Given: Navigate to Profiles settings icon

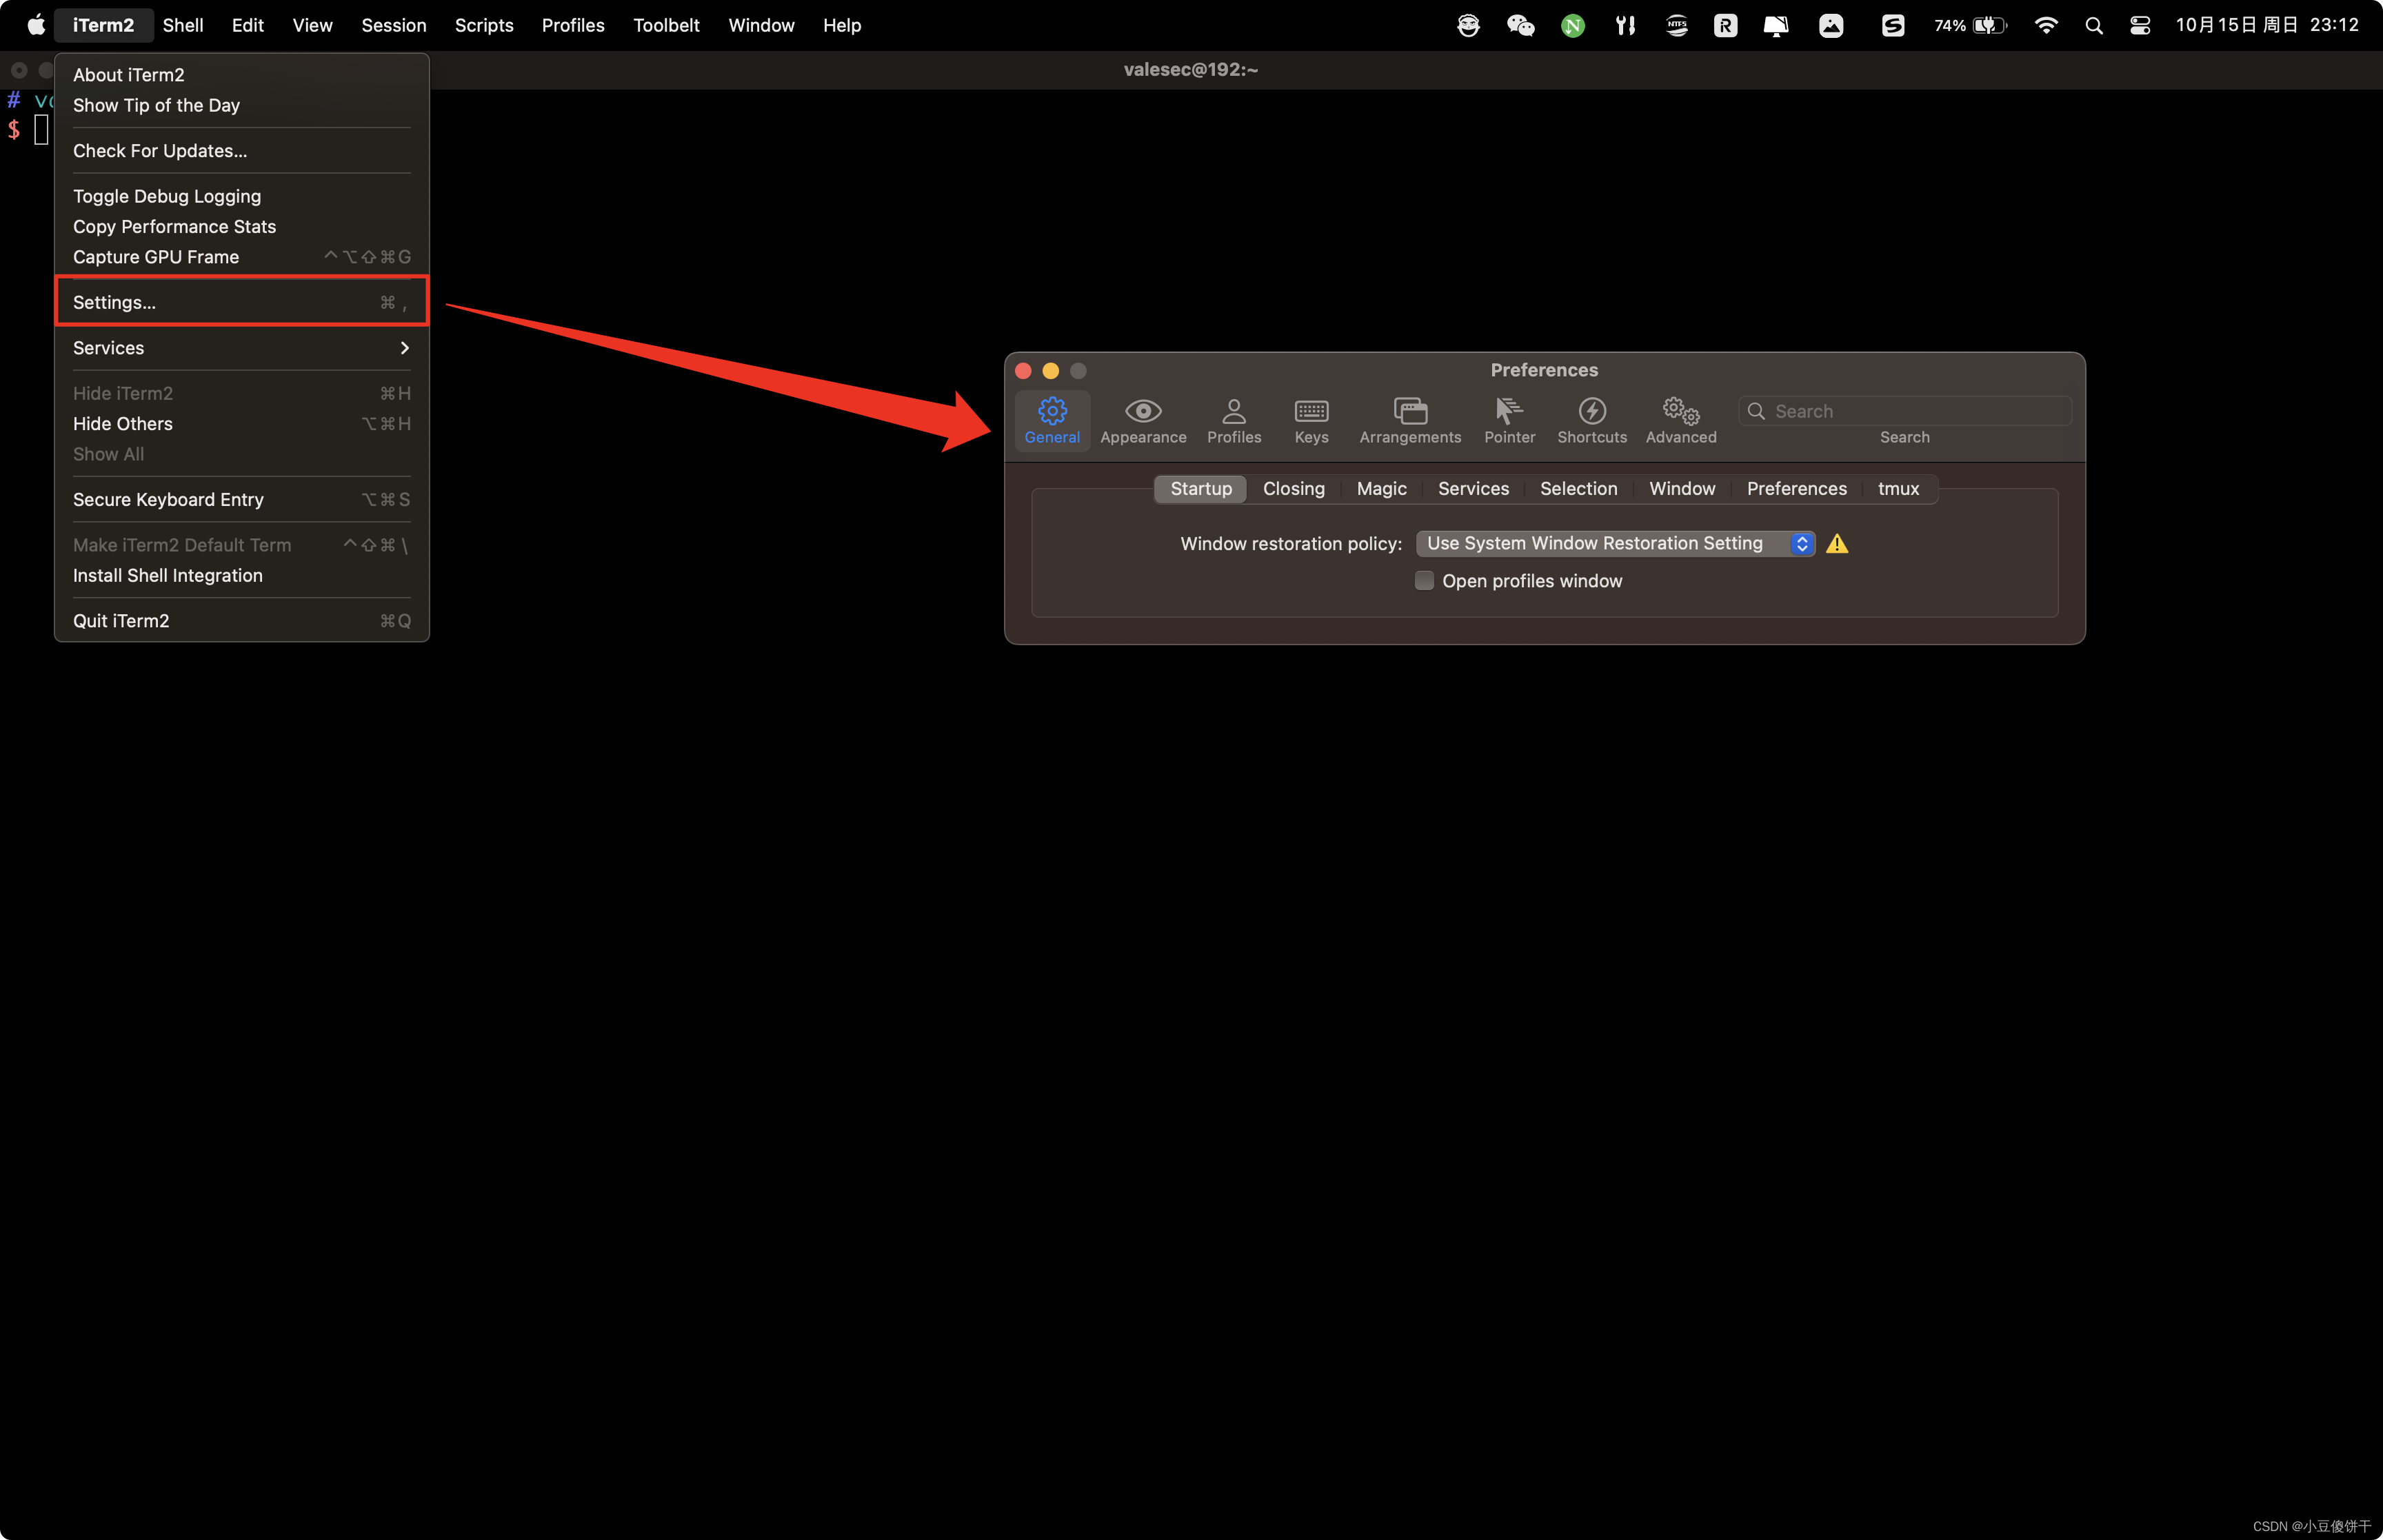Looking at the screenshot, I should point(1233,416).
